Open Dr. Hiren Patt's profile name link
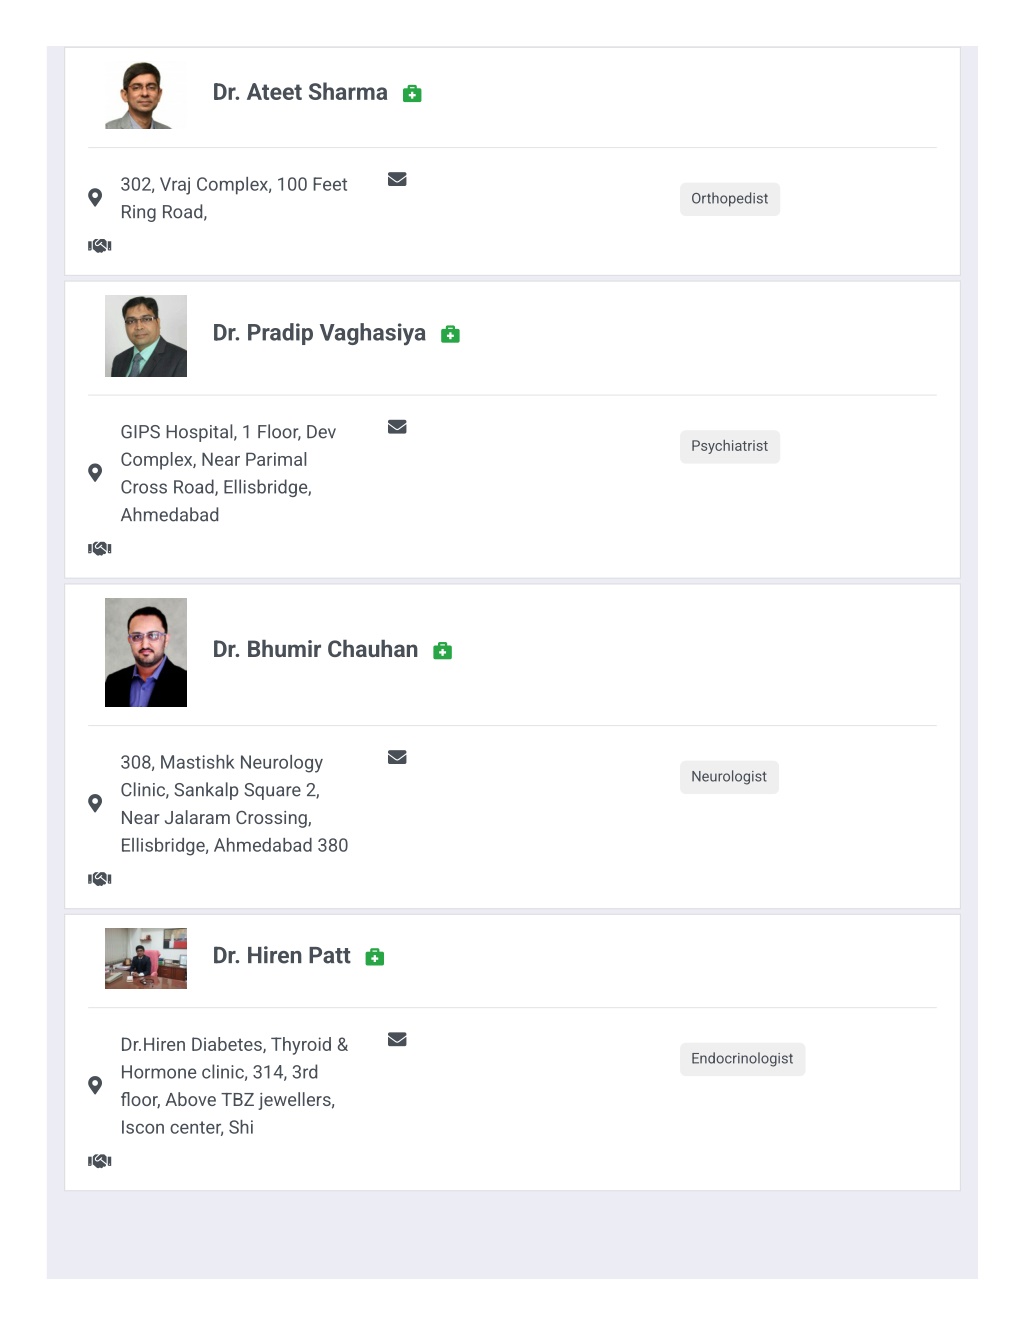Viewport: 1024px width, 1325px height. tap(282, 956)
